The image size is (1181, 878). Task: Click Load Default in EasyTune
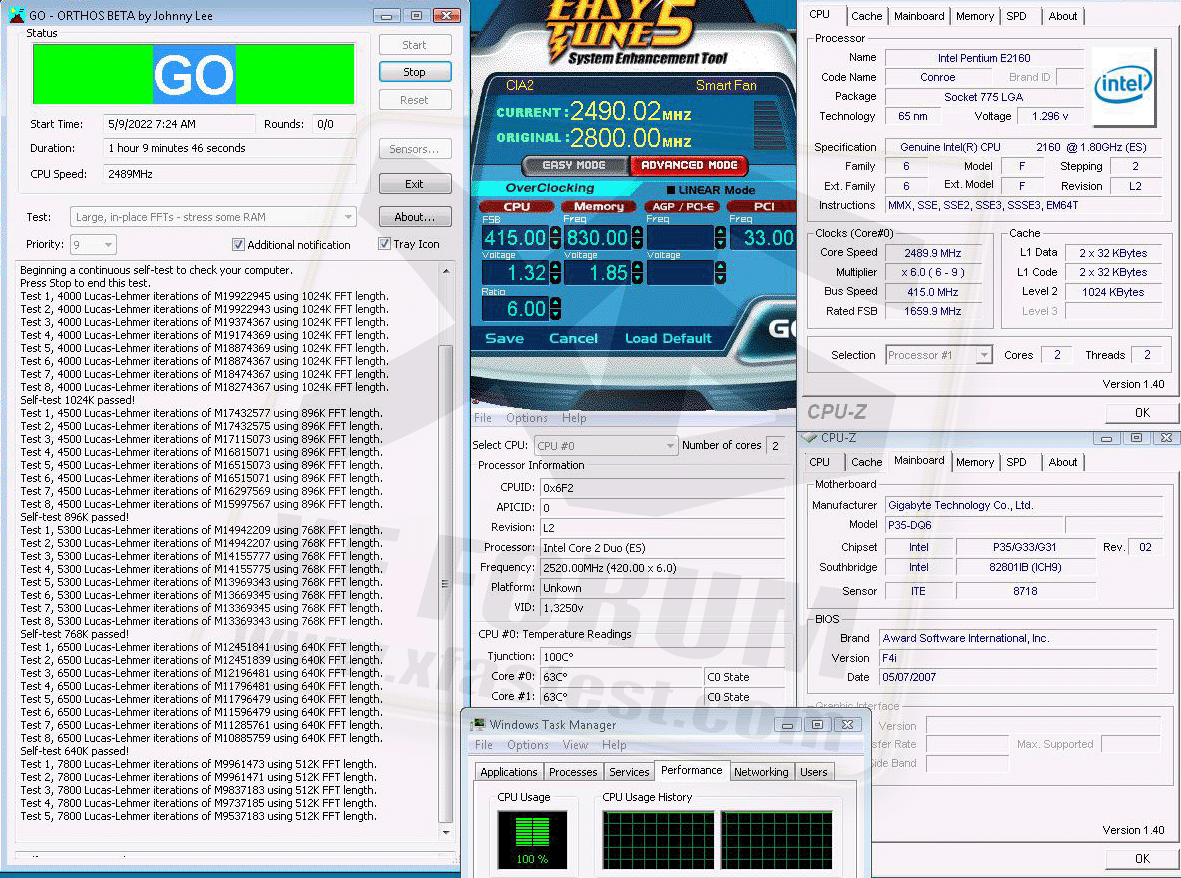668,338
